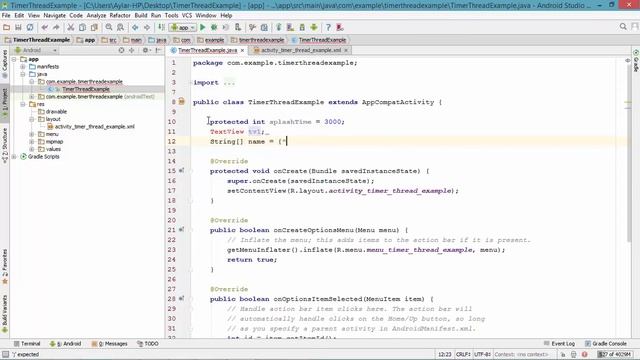This screenshot has height=360, width=640.
Task: Open the app run configuration dropdown
Action: coord(183,27)
